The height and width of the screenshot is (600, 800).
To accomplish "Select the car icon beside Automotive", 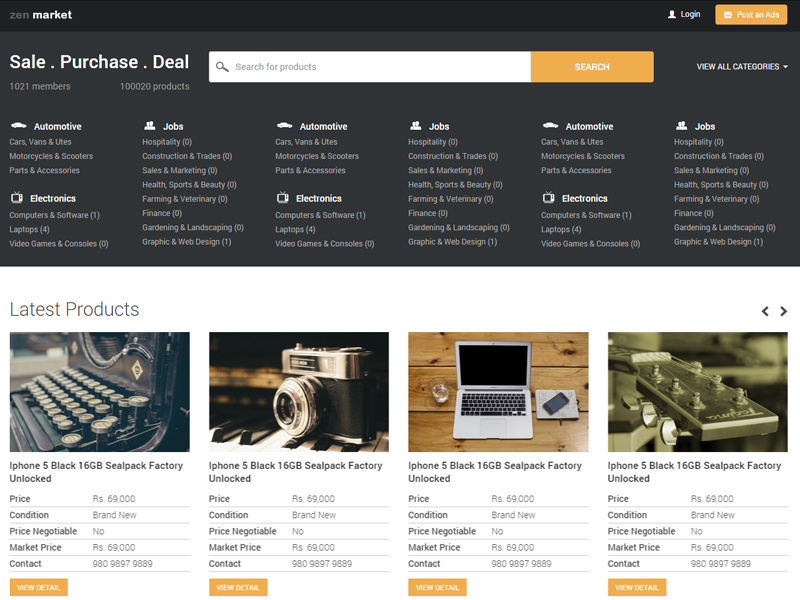I will [18, 126].
